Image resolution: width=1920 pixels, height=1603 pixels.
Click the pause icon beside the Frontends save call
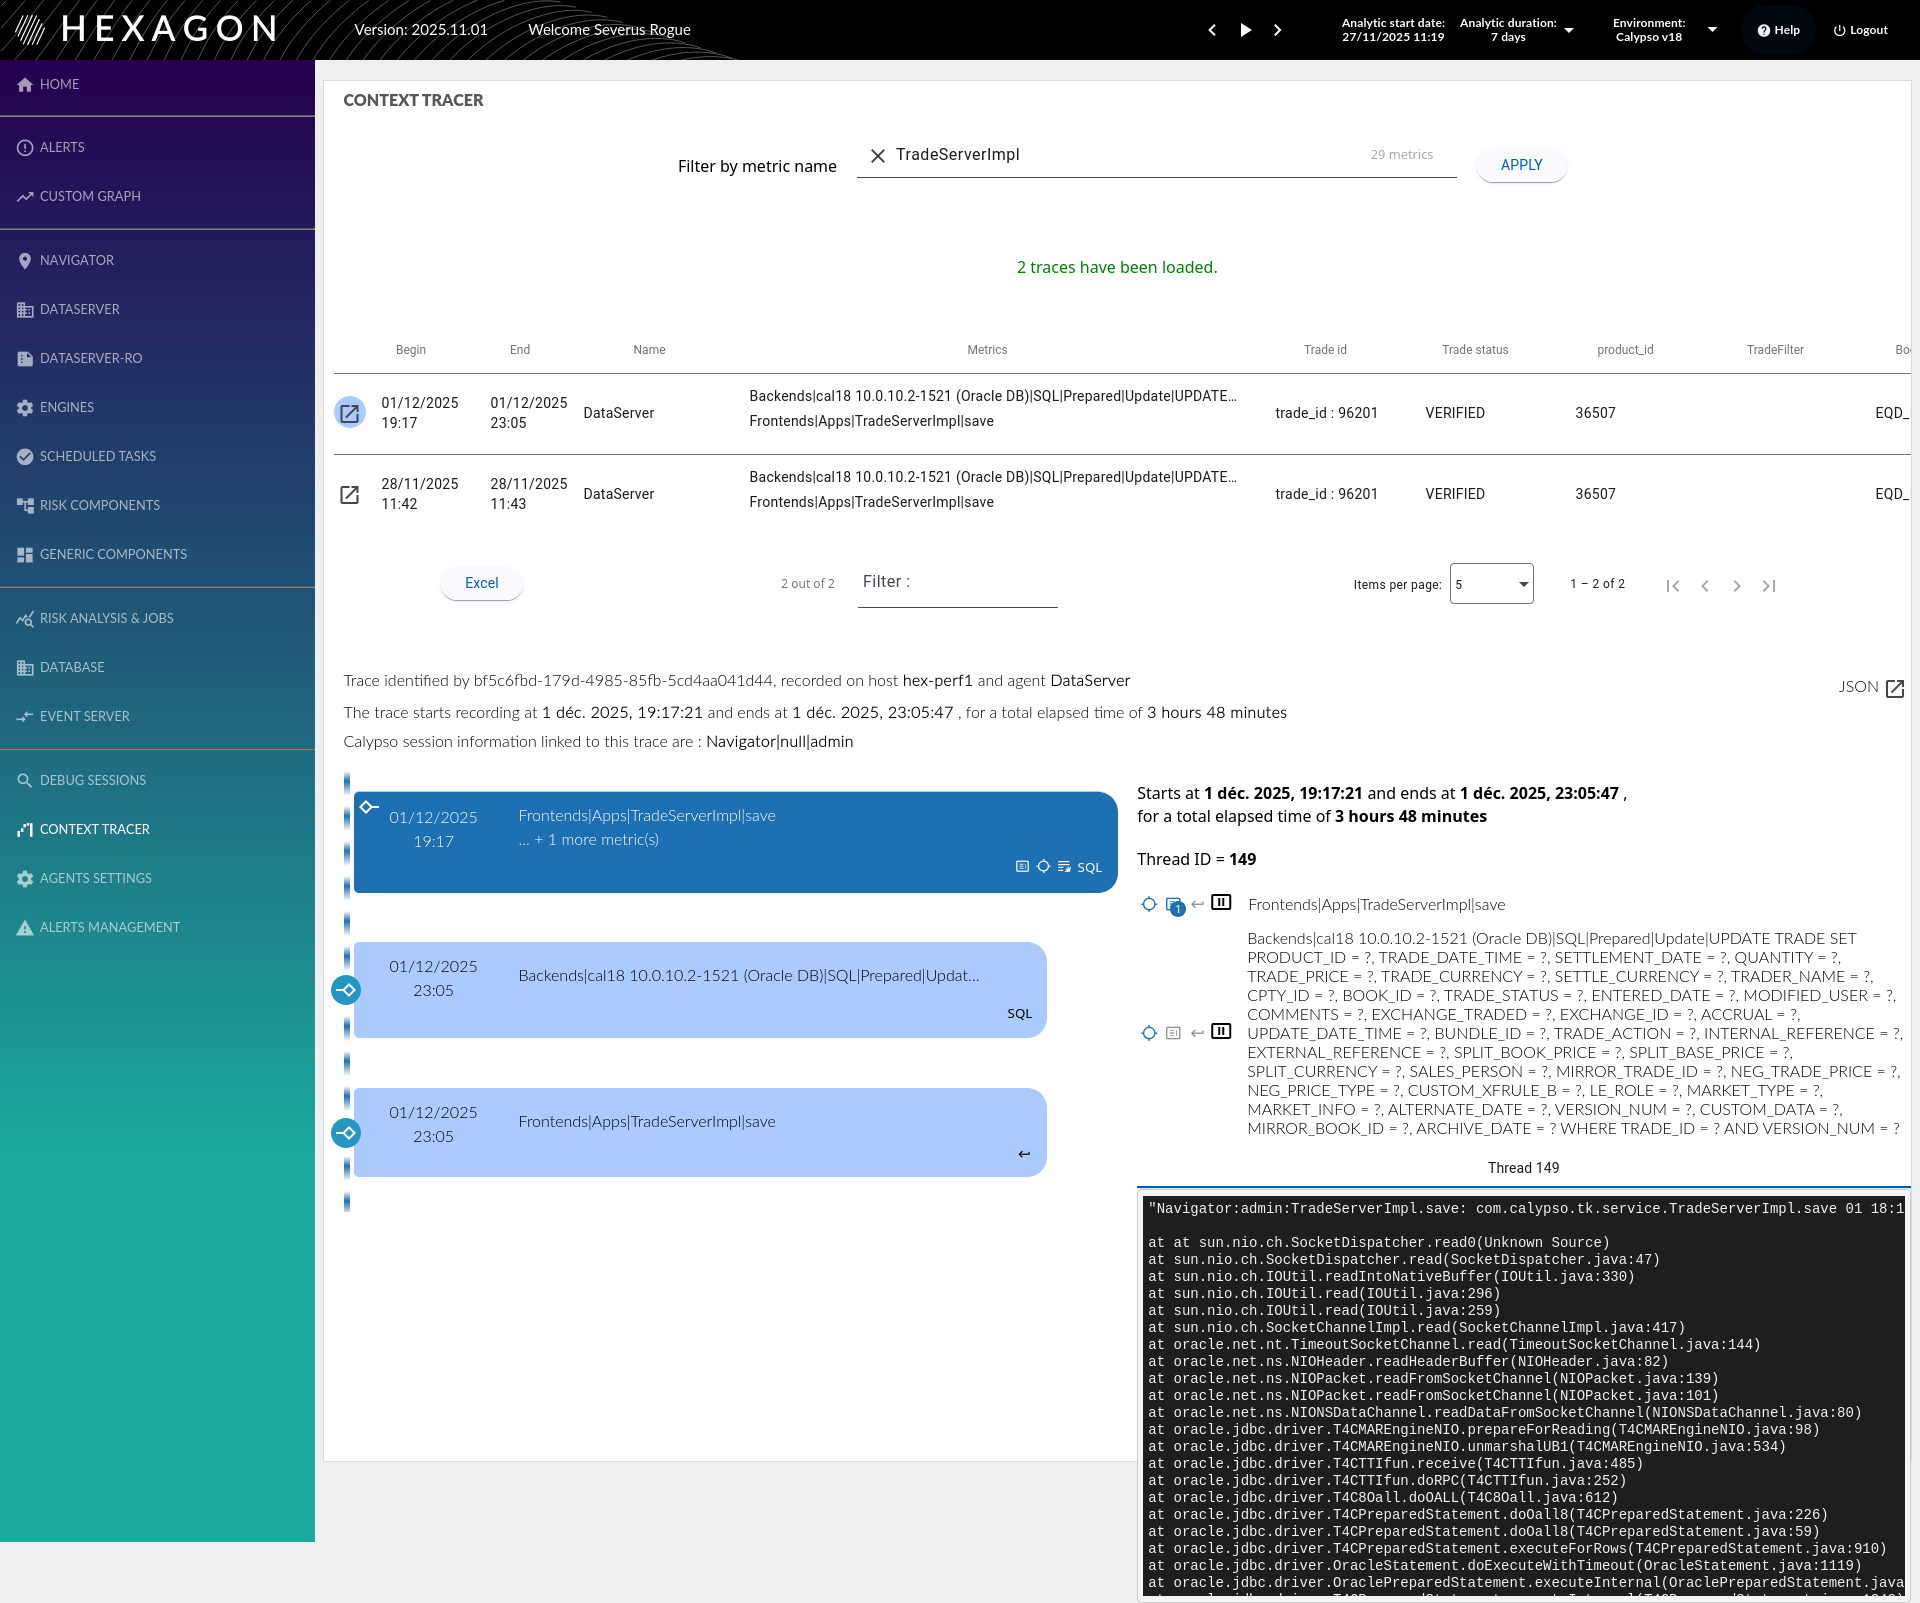point(1221,902)
